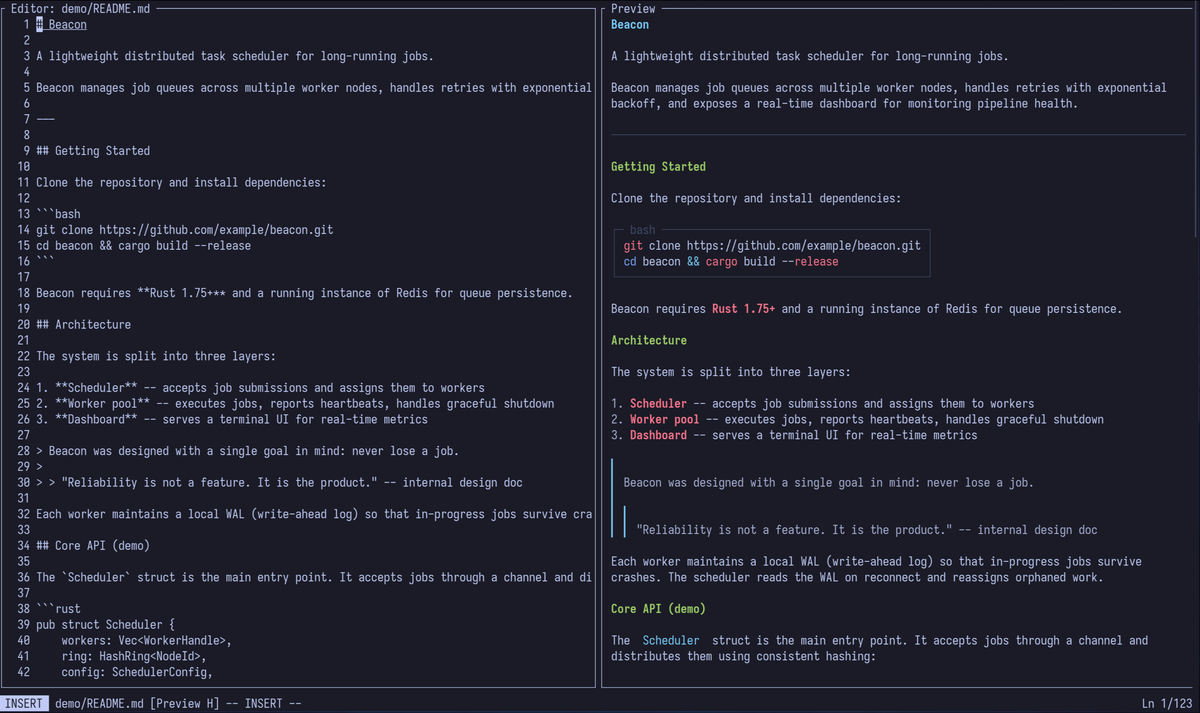Switch to the Preview pane title
Viewport: 1200px width, 713px height.
click(633, 8)
